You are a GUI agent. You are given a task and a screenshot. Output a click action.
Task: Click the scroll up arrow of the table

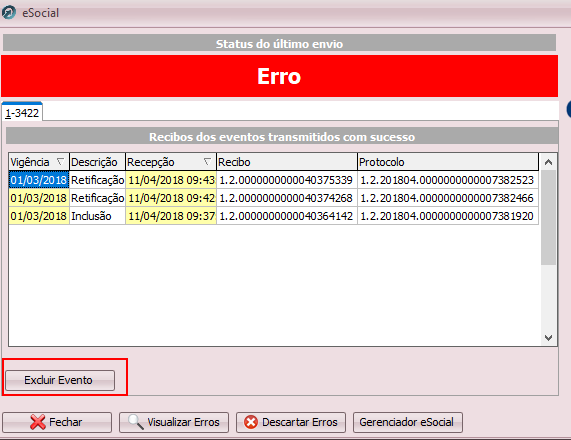548,162
